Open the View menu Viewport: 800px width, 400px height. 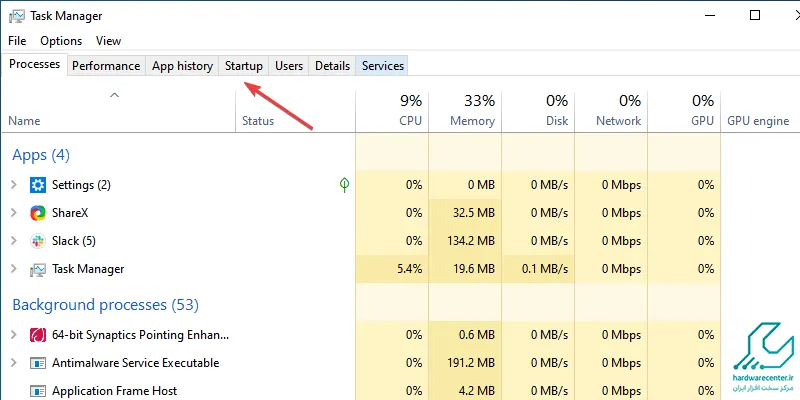tap(109, 41)
